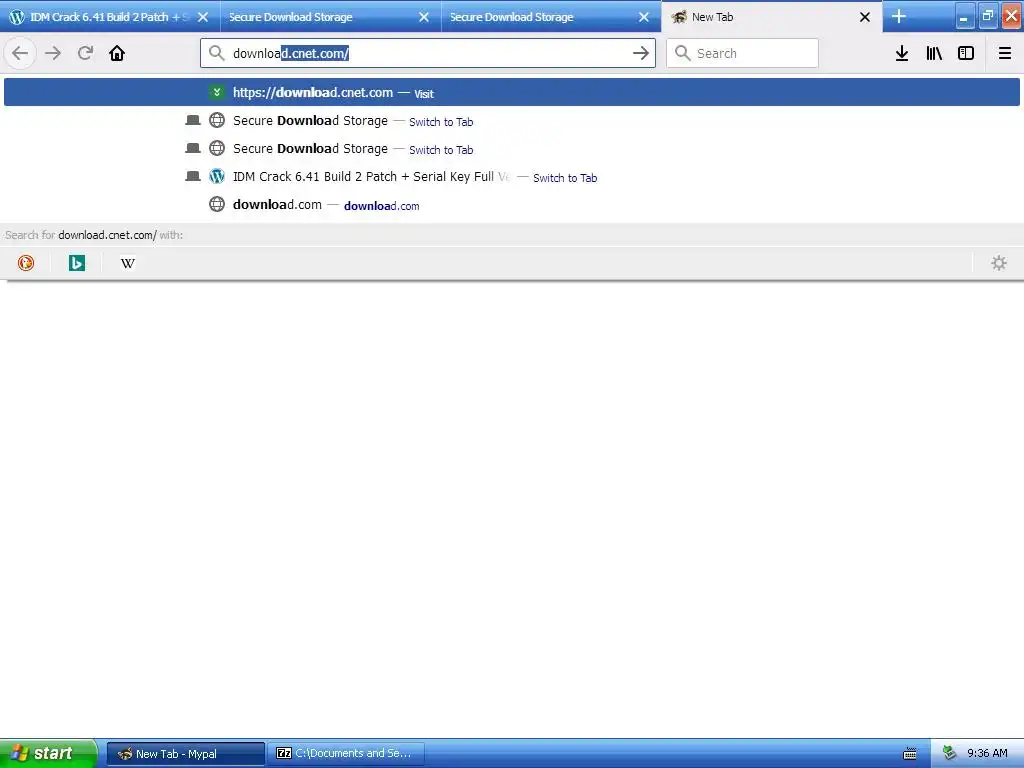Close the New Tab tab
Screen dimensions: 1024x768
(865, 17)
